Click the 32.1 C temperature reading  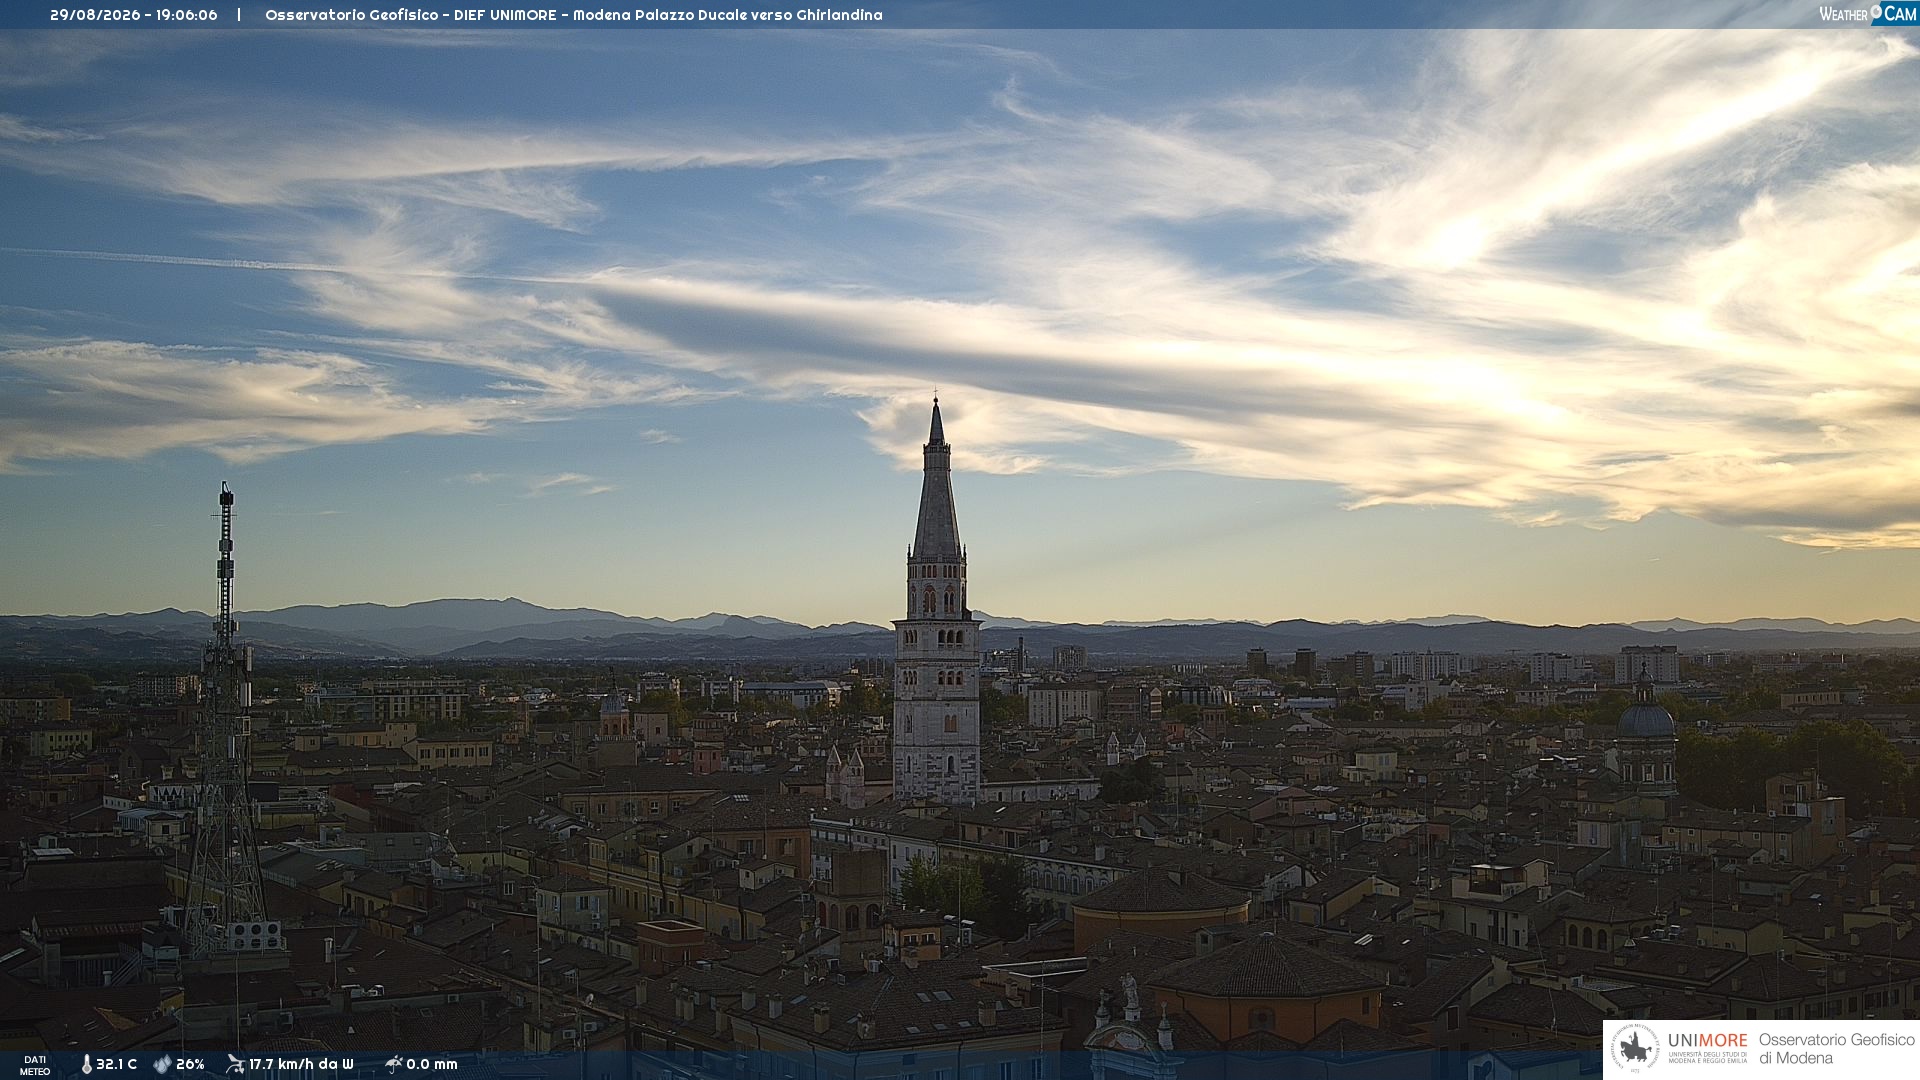116,1064
